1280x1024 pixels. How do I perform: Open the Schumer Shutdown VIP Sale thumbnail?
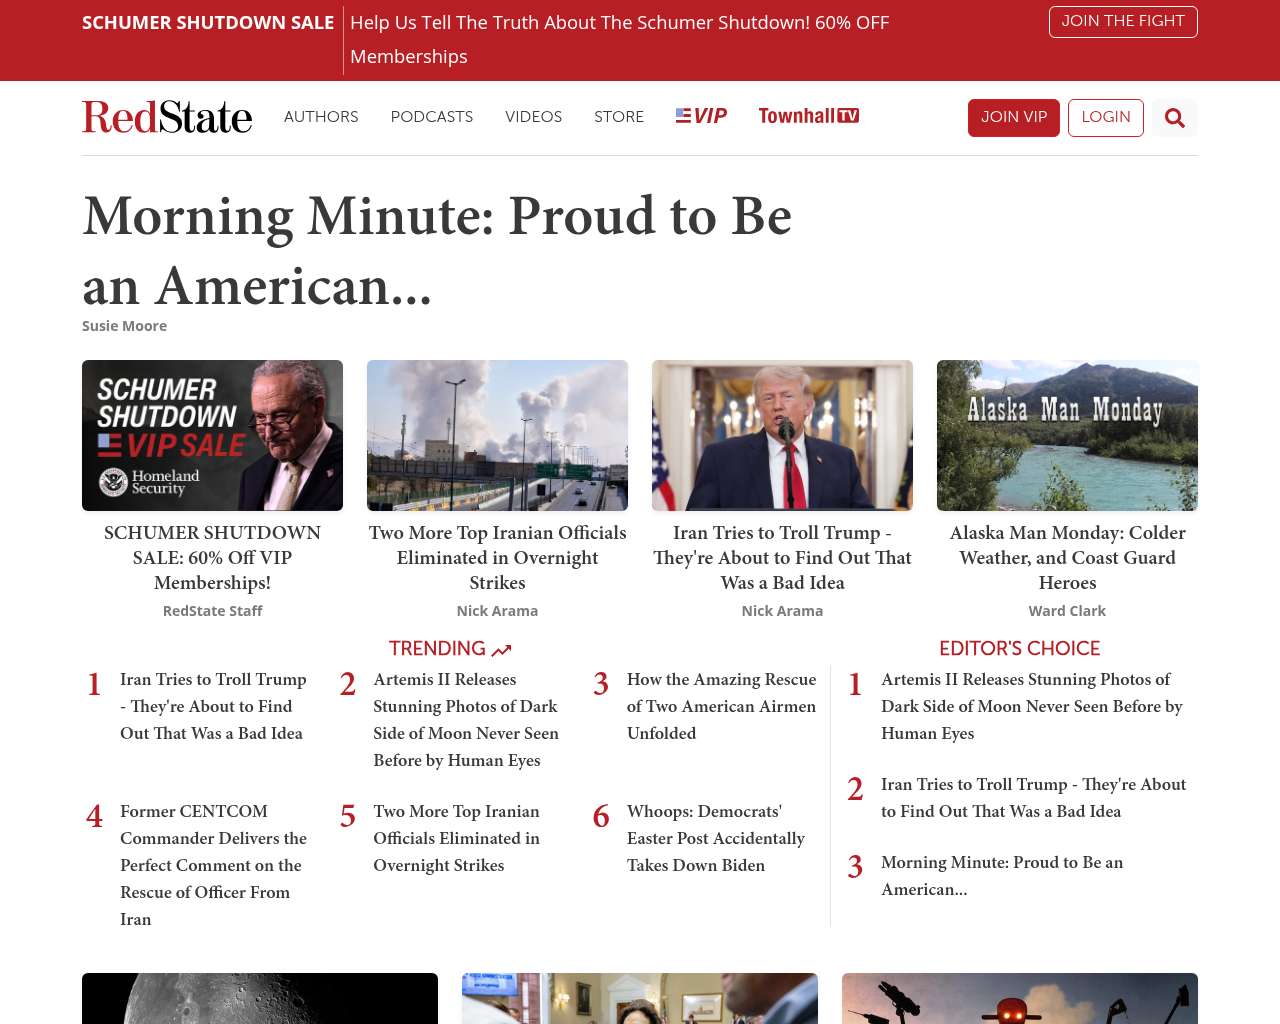(212, 435)
